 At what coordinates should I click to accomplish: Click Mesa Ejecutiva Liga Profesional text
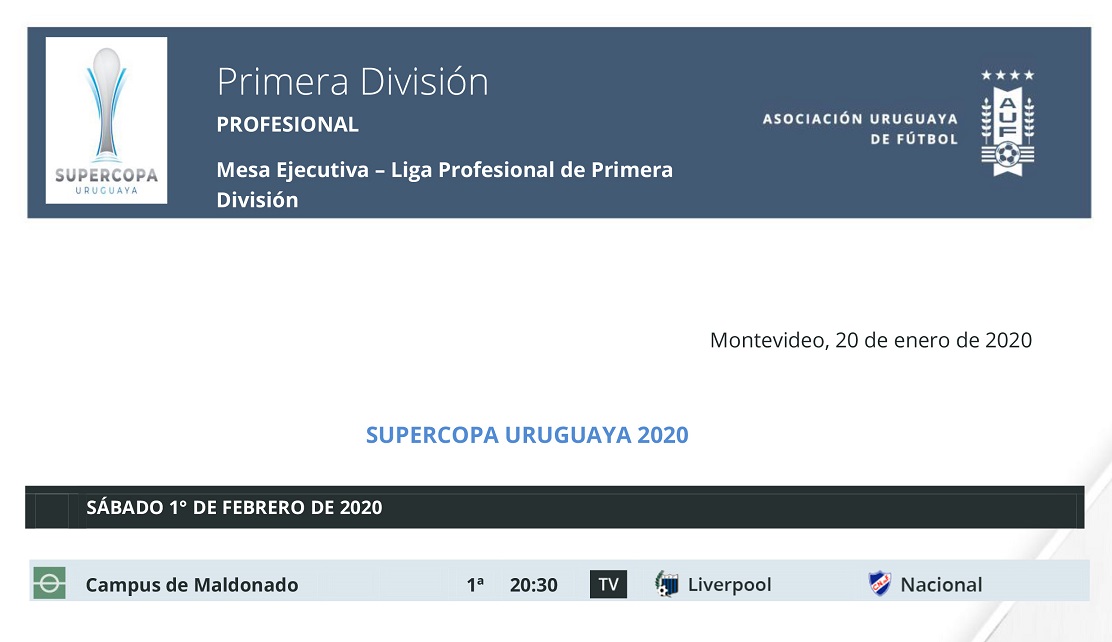click(x=445, y=184)
